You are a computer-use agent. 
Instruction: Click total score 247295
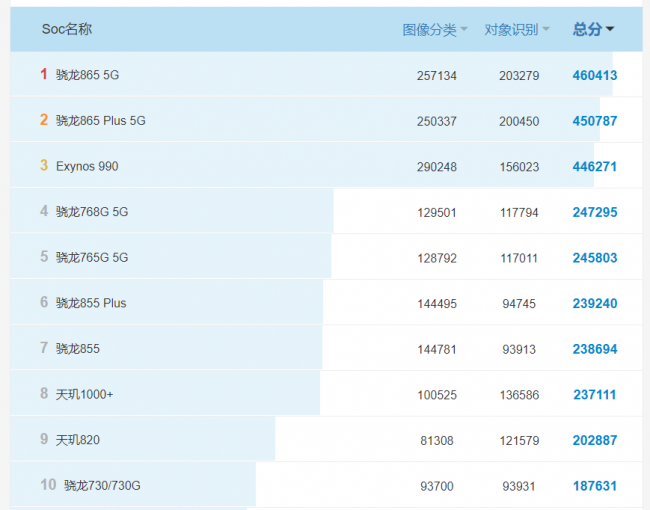coord(595,212)
